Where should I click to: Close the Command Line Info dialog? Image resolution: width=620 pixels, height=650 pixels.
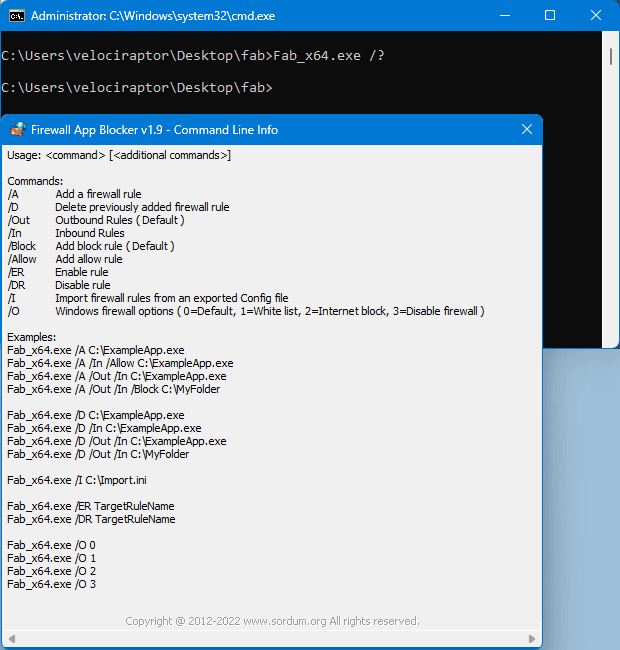click(x=527, y=129)
